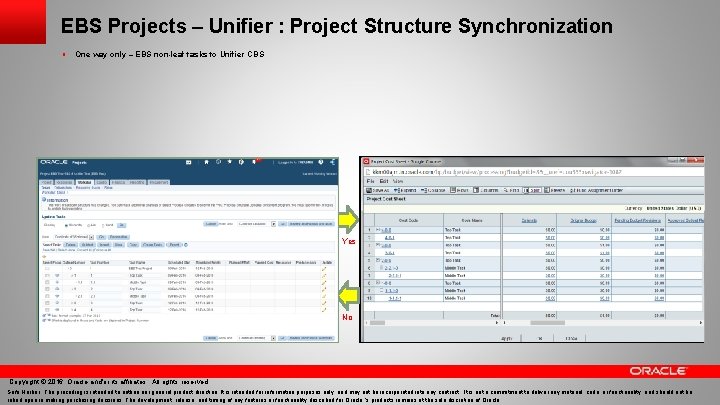The height and width of the screenshot is (405, 720).
Task: Collapse cost sheet row 5 tree node
Action: tap(377, 260)
